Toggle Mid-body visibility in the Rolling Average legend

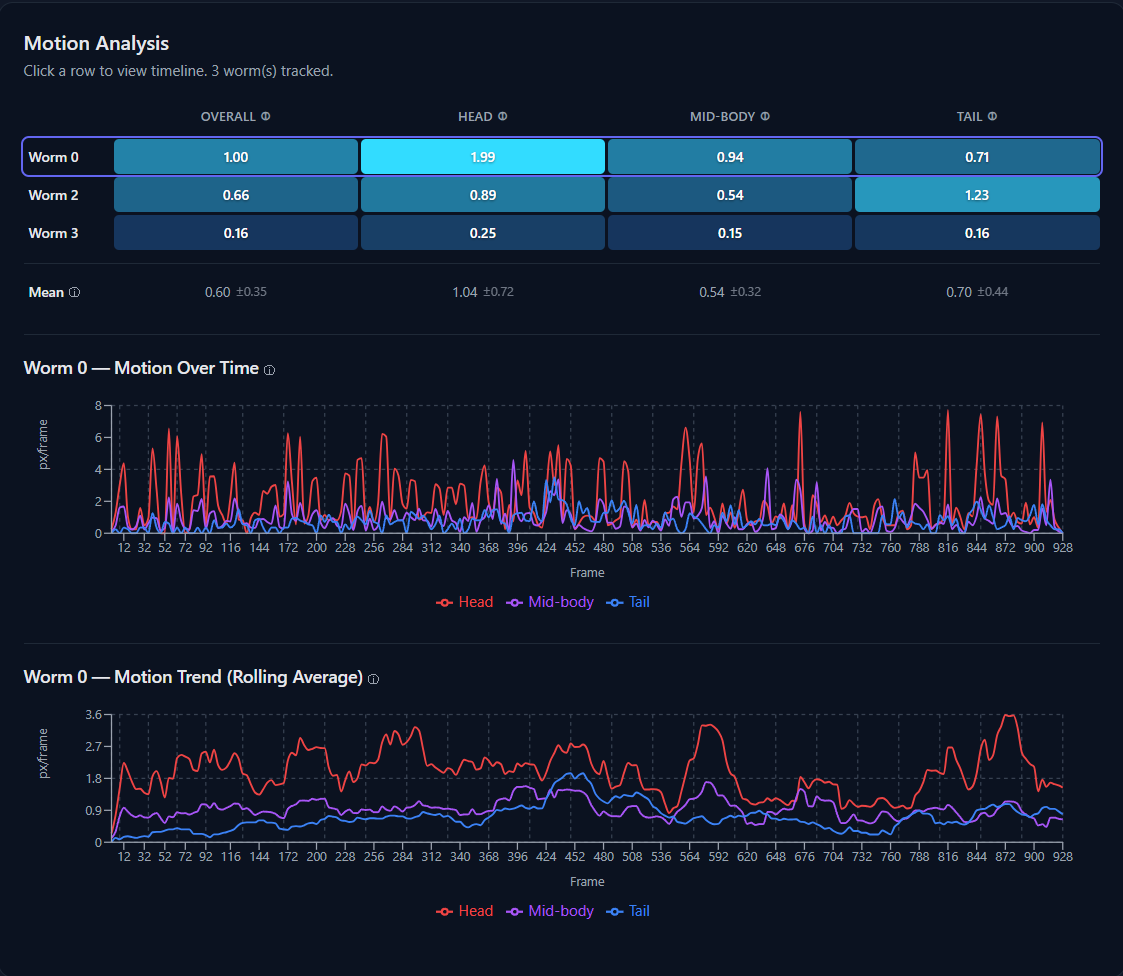tap(549, 911)
